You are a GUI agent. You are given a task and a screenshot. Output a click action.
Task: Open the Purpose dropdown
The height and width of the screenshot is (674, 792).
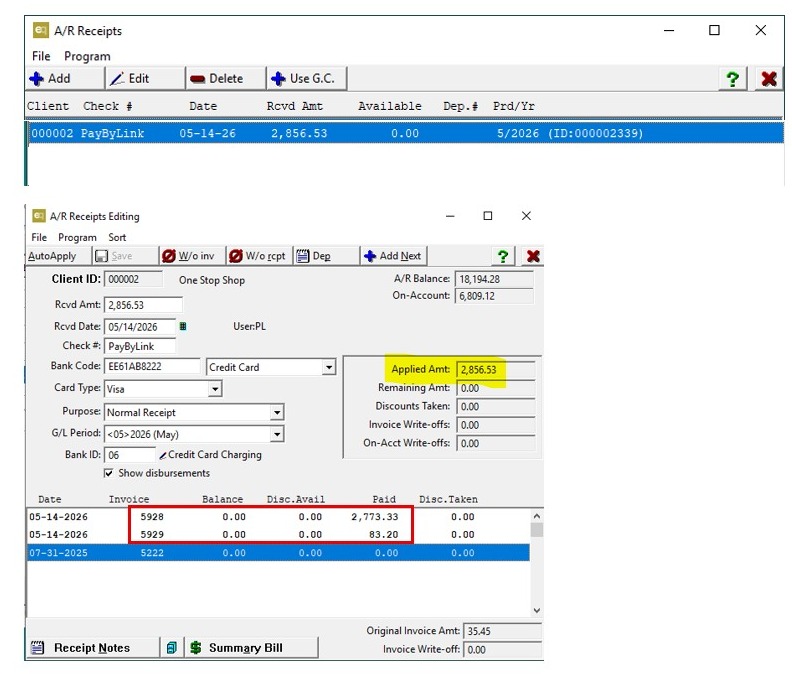tap(277, 412)
